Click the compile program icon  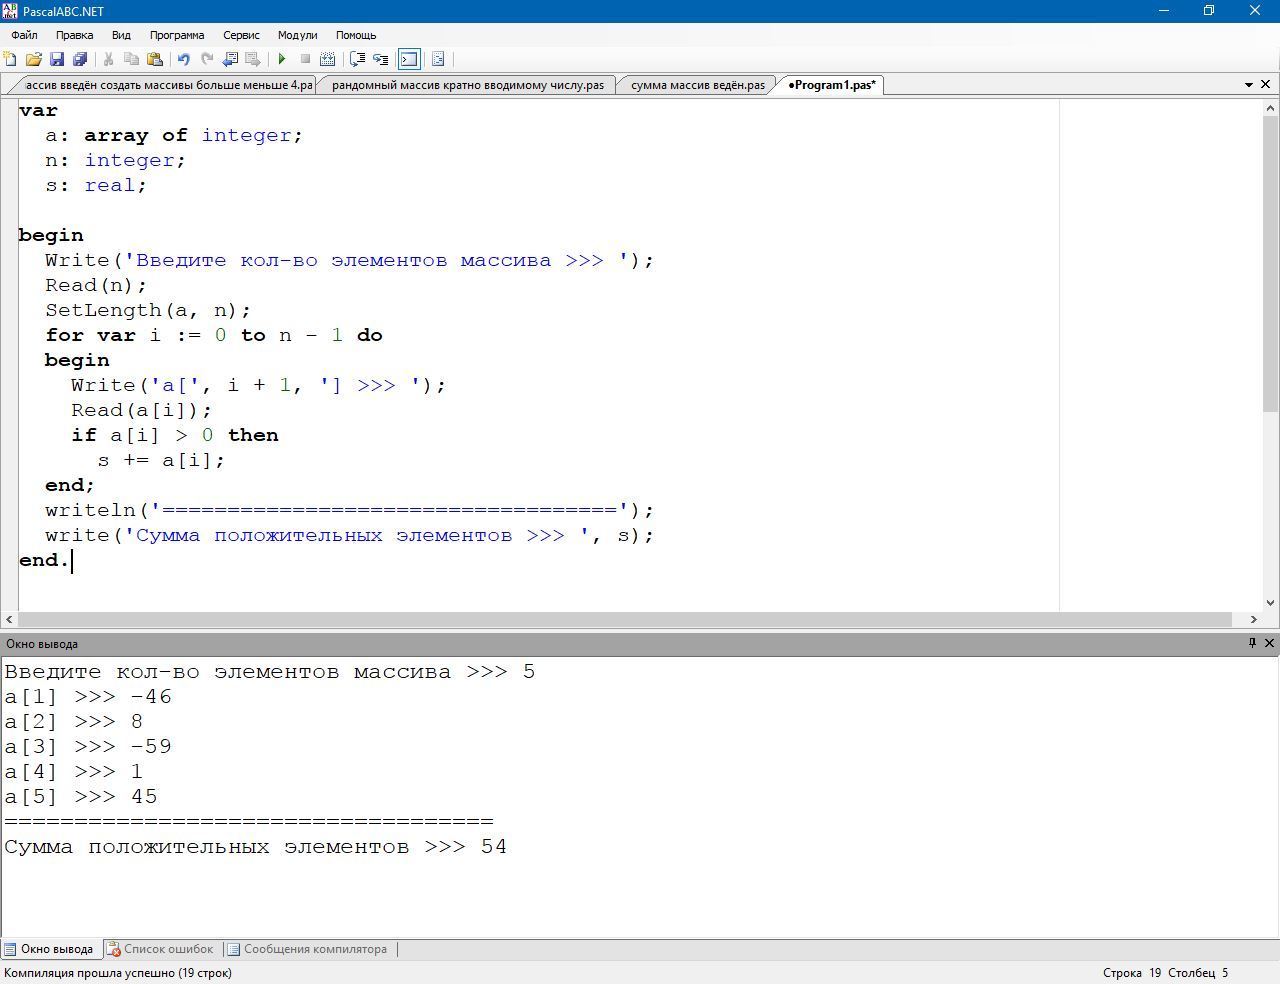tap(328, 59)
